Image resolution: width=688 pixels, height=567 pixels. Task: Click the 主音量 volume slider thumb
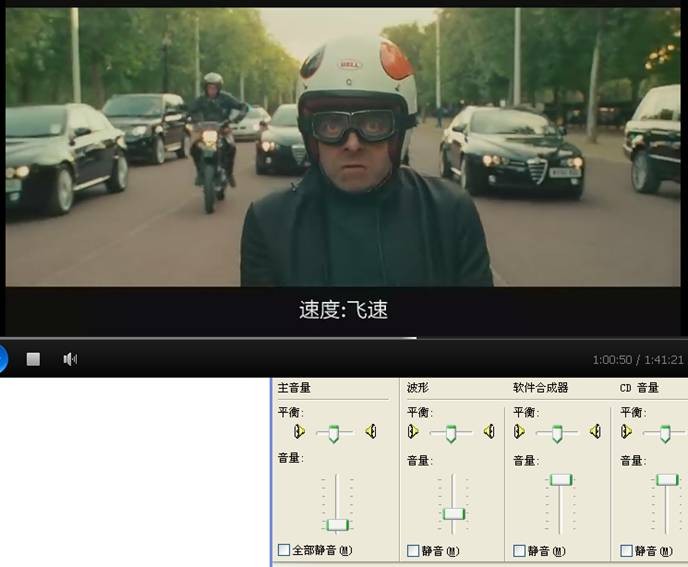point(337,525)
